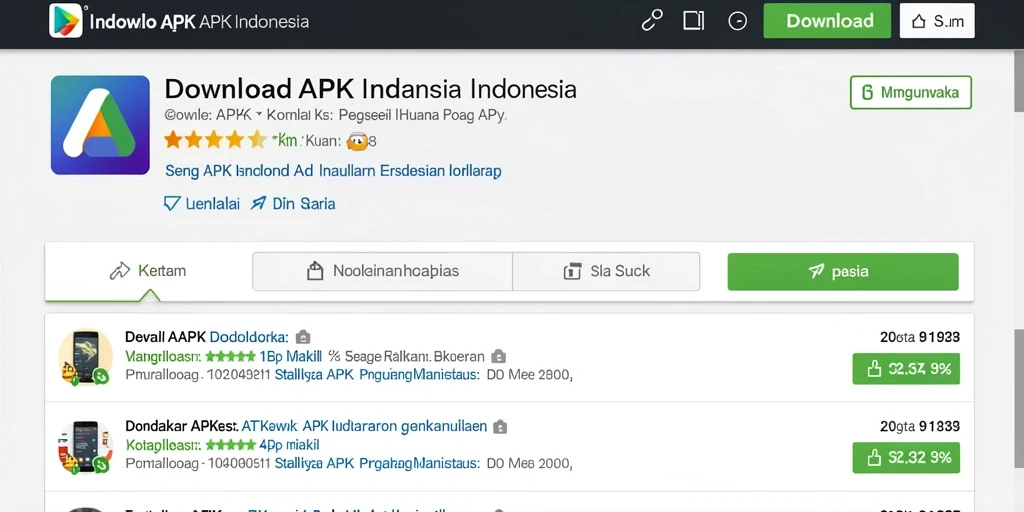Click the Download APK Indansia Indonesia heading
The image size is (1024, 512).
370,89
